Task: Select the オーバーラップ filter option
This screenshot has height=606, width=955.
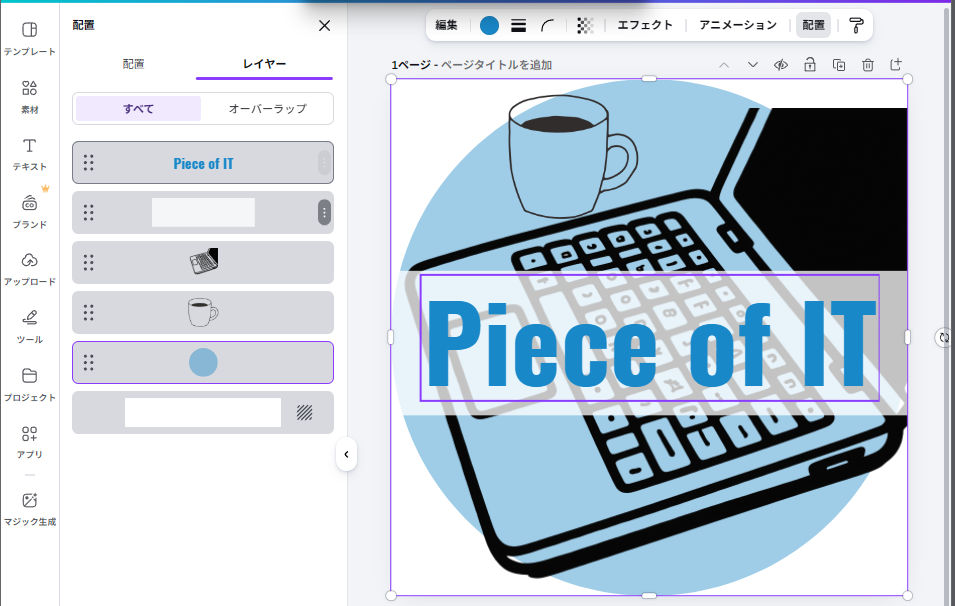Action: tap(267, 108)
